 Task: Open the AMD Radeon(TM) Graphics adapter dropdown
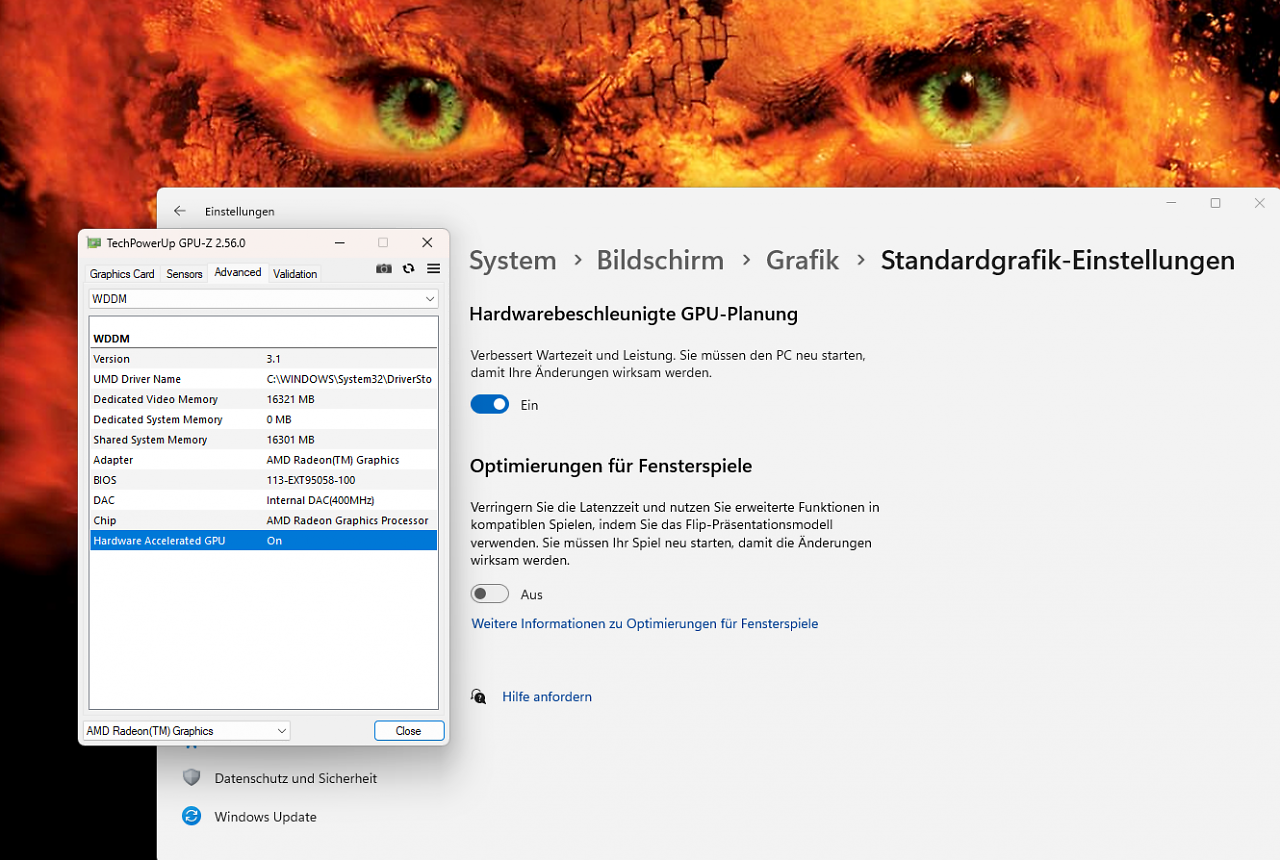[x=186, y=731]
